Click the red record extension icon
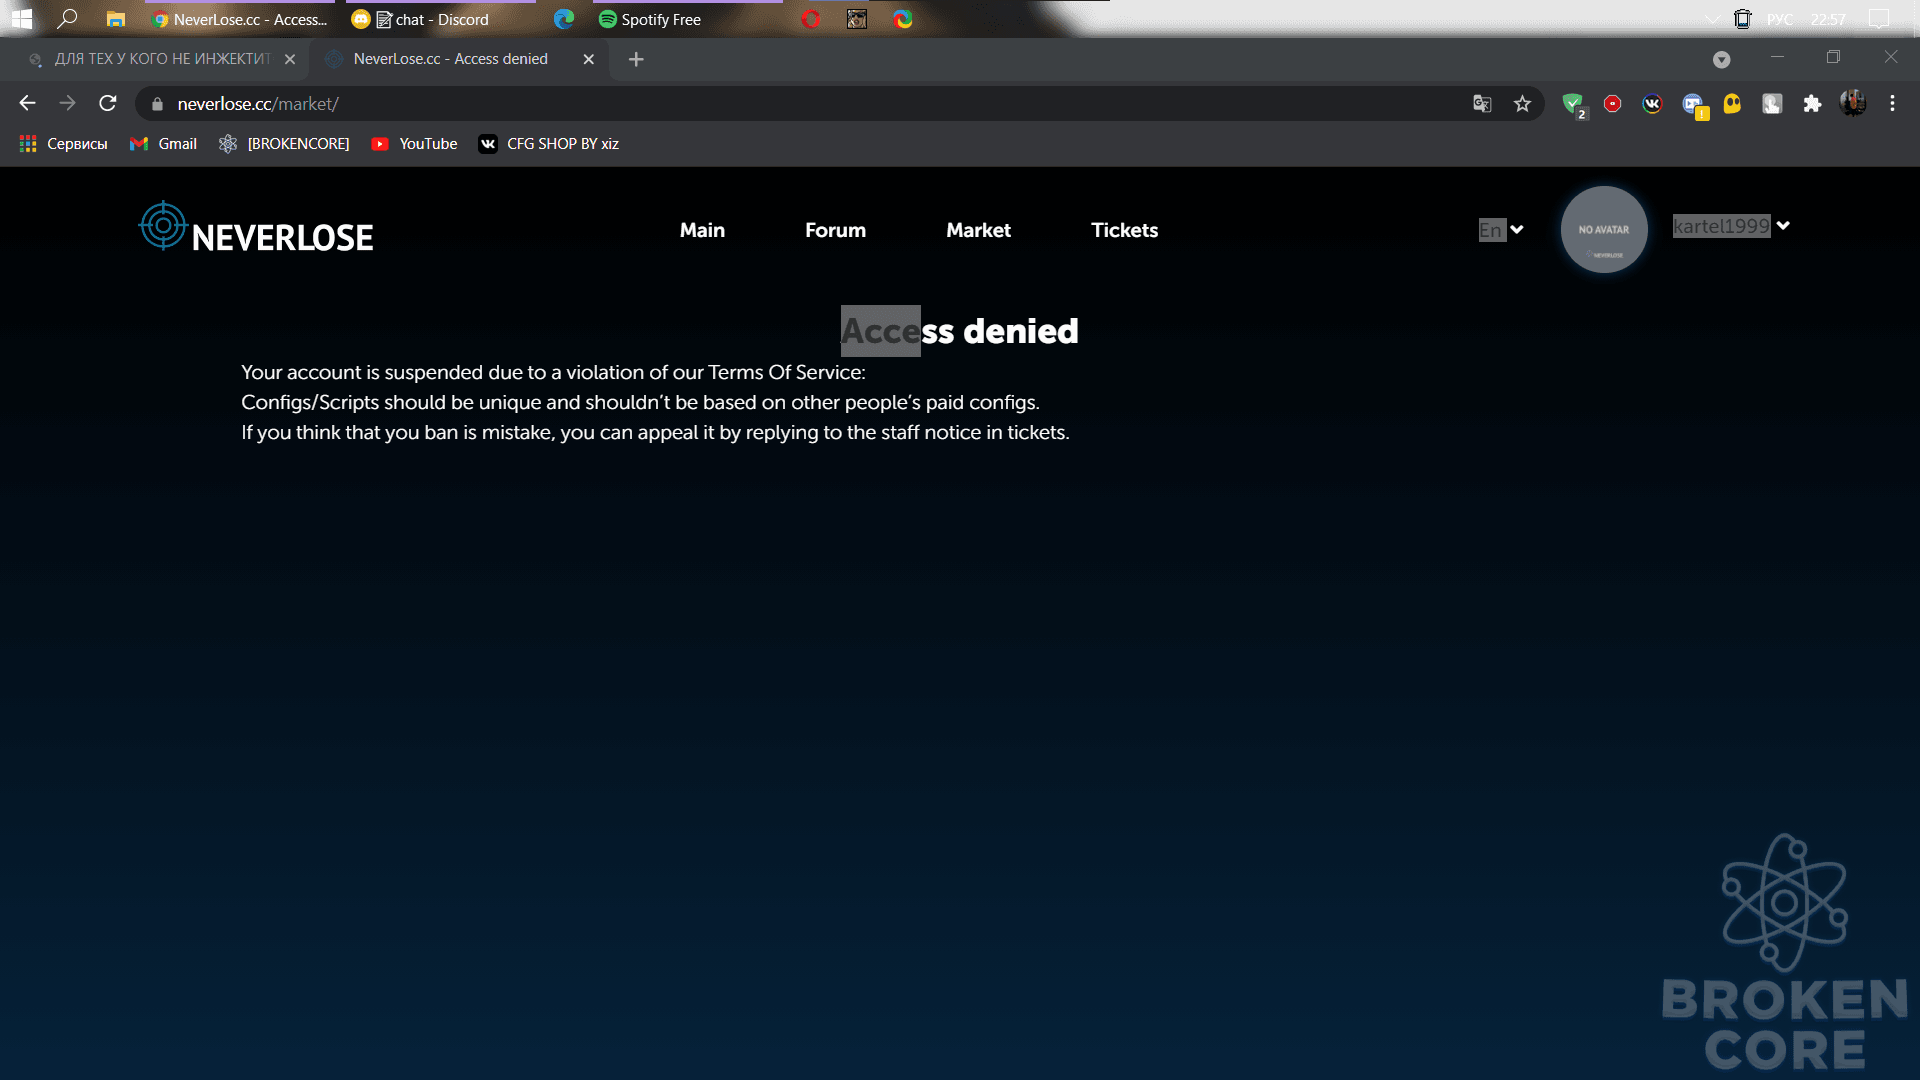 1612,104
